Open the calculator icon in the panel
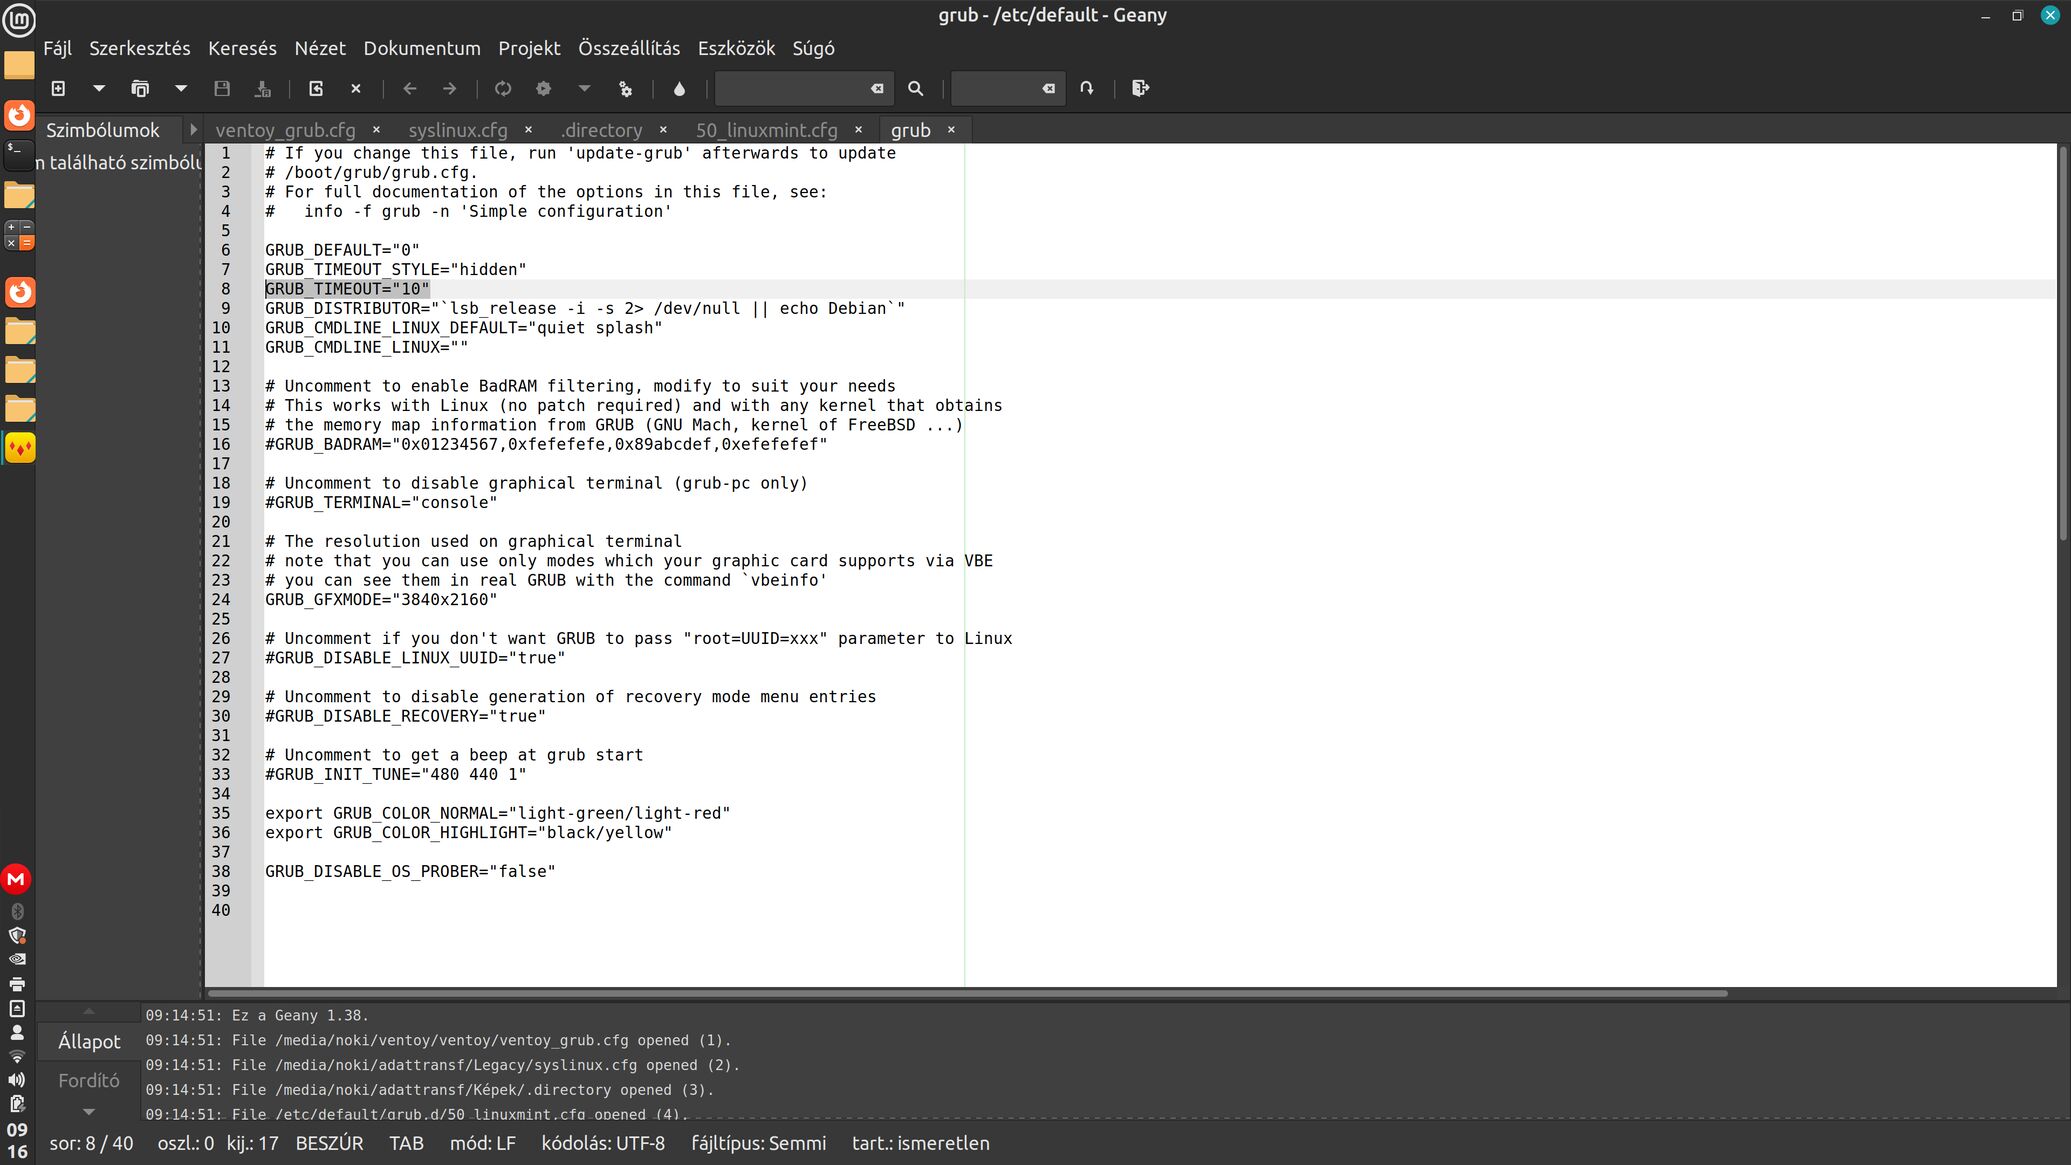Screen dimensions: 2071x1165 [x=19, y=234]
